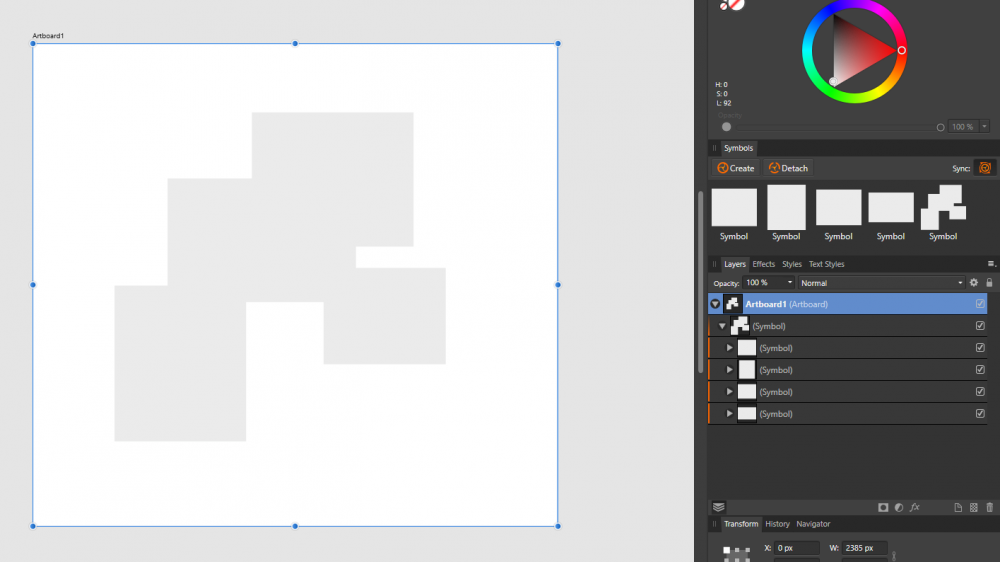Click the Detach symbol button
The image size is (1000, 562).
click(787, 168)
